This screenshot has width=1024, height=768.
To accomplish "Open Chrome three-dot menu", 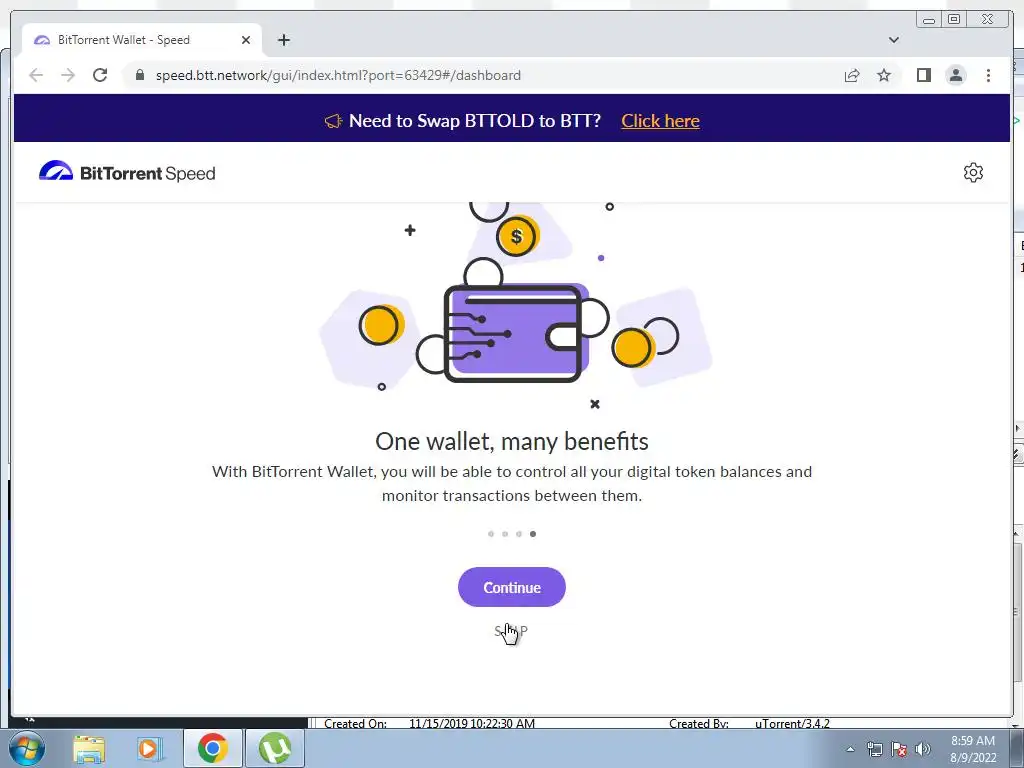I will [988, 75].
